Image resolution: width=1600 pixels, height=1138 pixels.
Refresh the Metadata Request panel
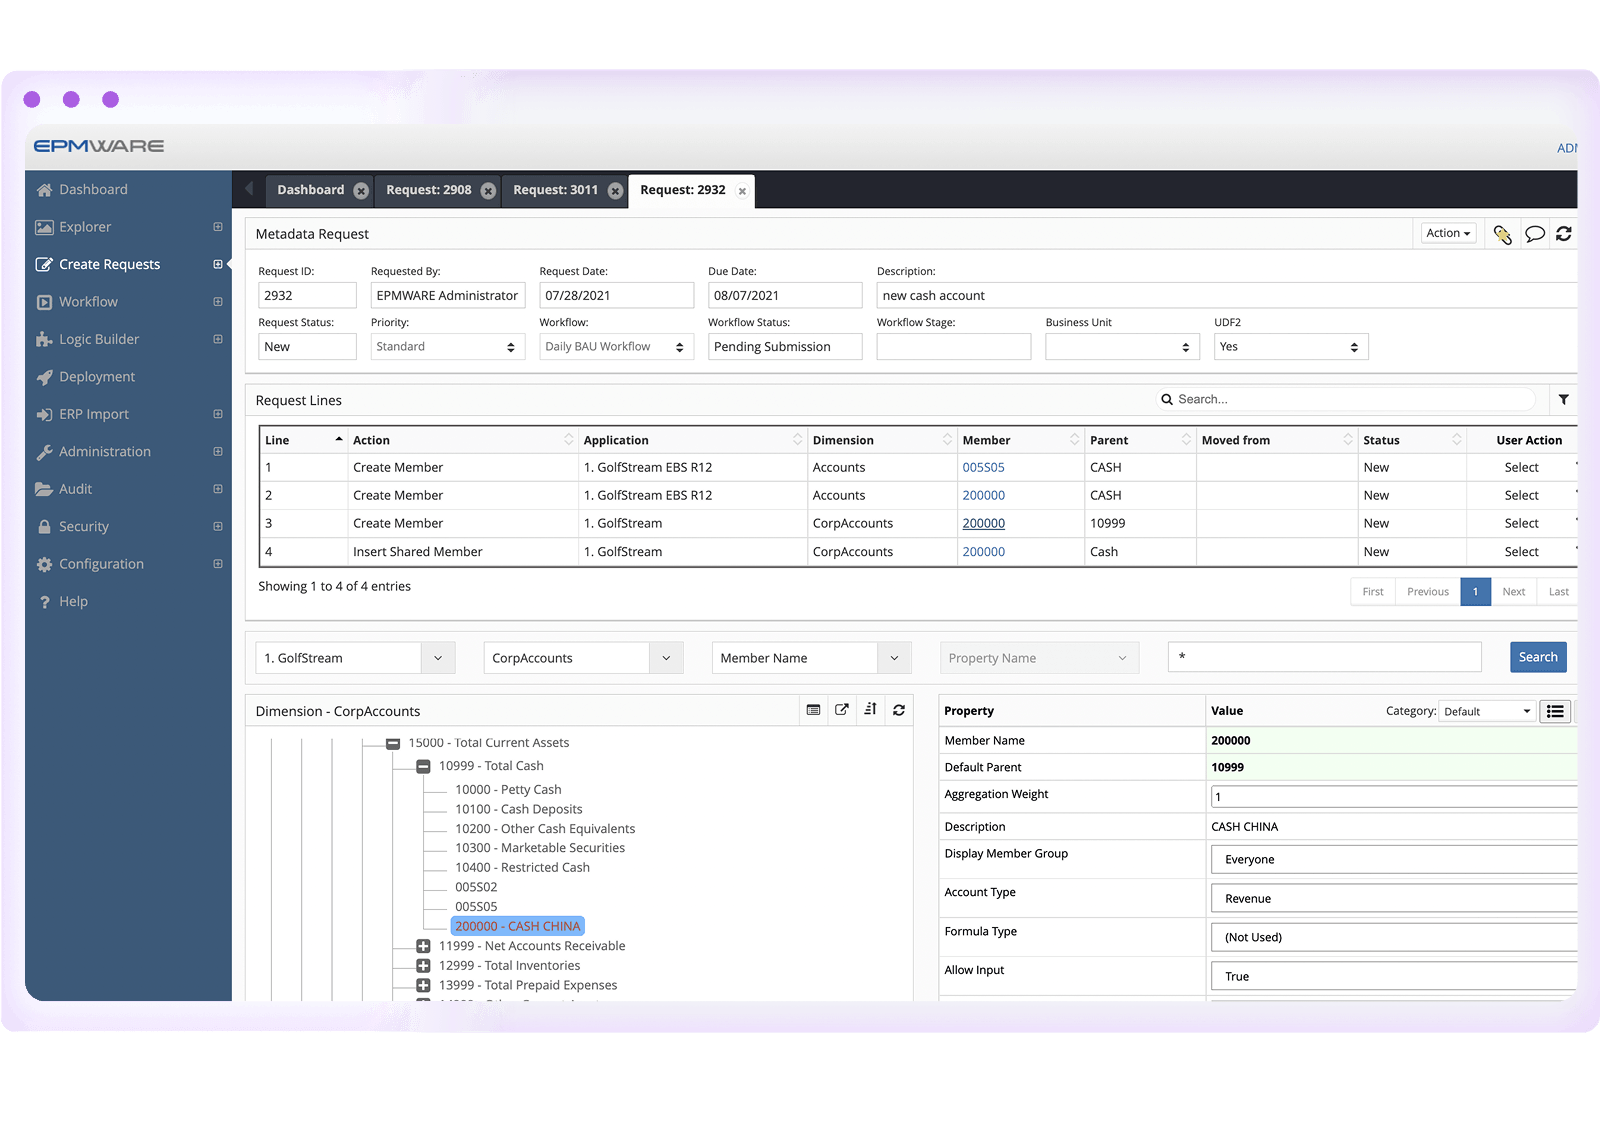1564,234
